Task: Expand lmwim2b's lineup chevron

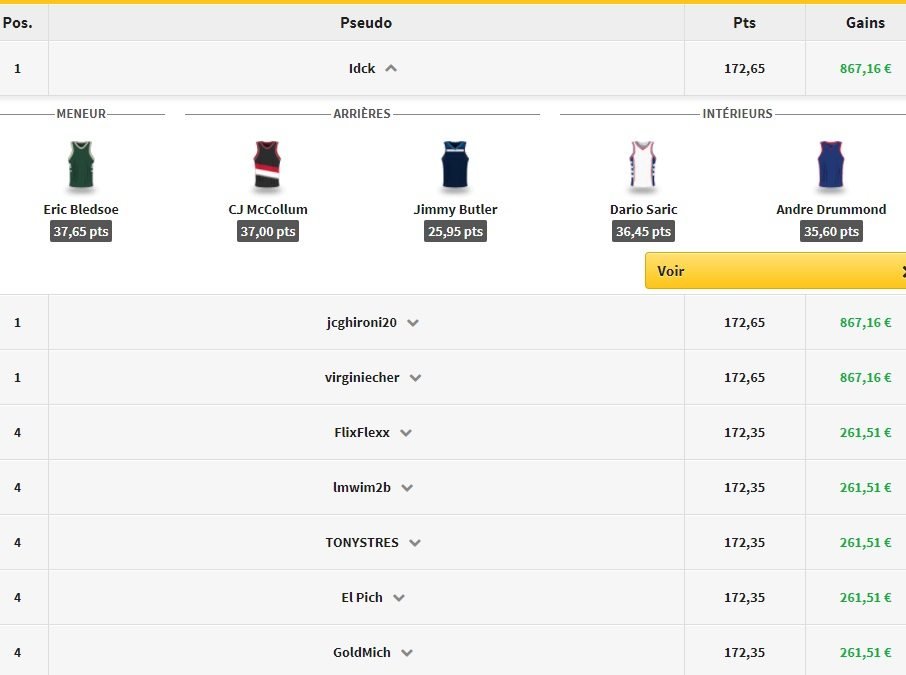Action: click(x=407, y=488)
